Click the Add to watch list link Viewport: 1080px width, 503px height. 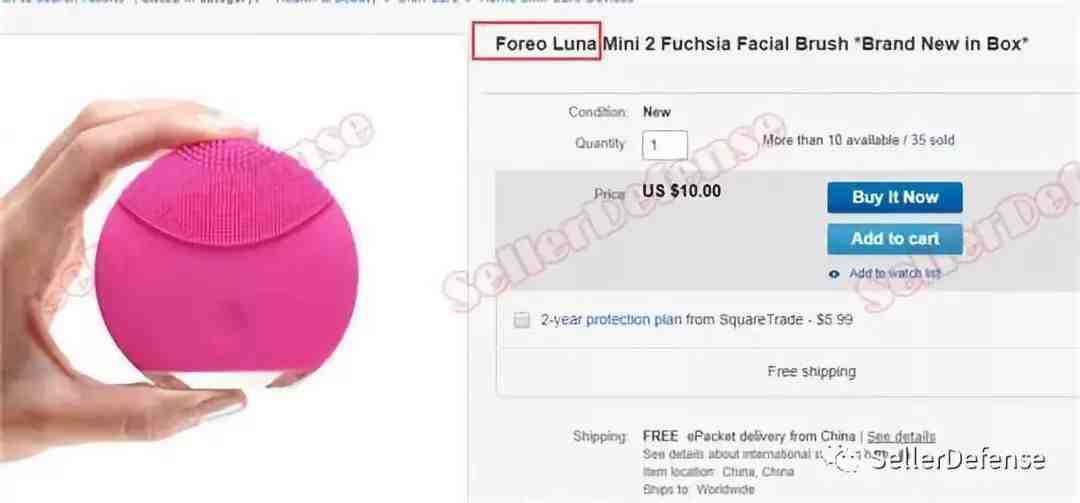[895, 274]
